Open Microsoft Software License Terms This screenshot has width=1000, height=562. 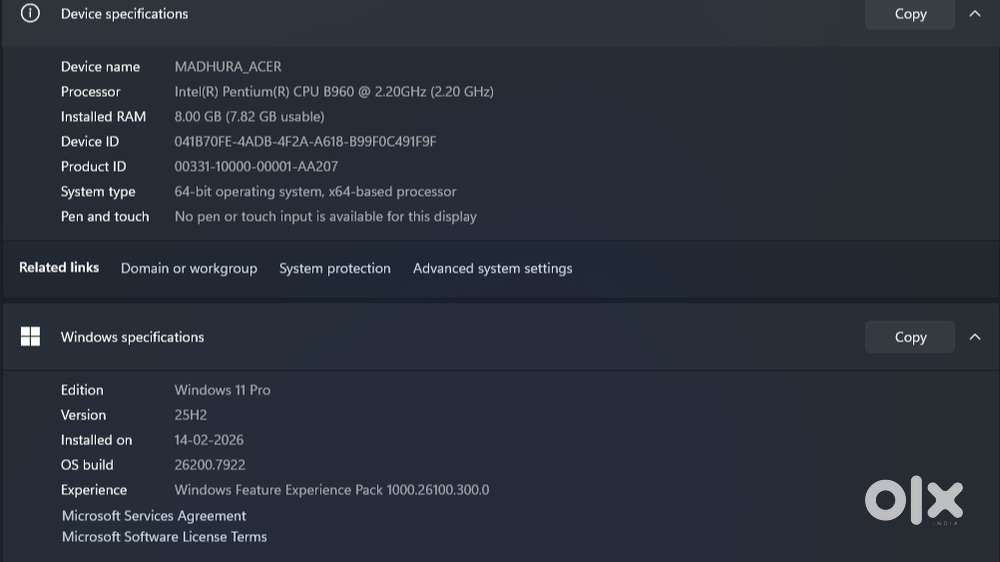tap(165, 537)
